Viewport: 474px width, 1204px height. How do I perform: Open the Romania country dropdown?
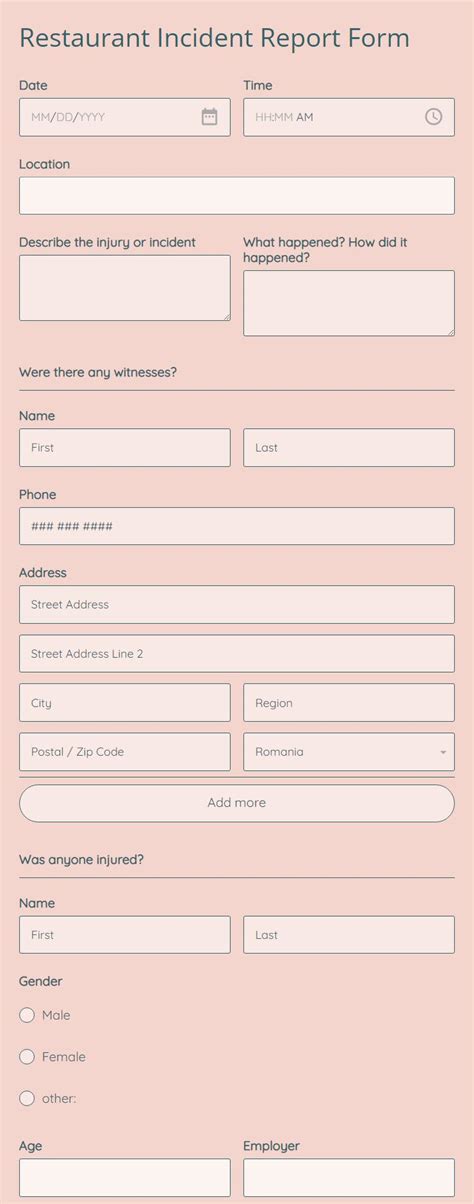coord(349,752)
